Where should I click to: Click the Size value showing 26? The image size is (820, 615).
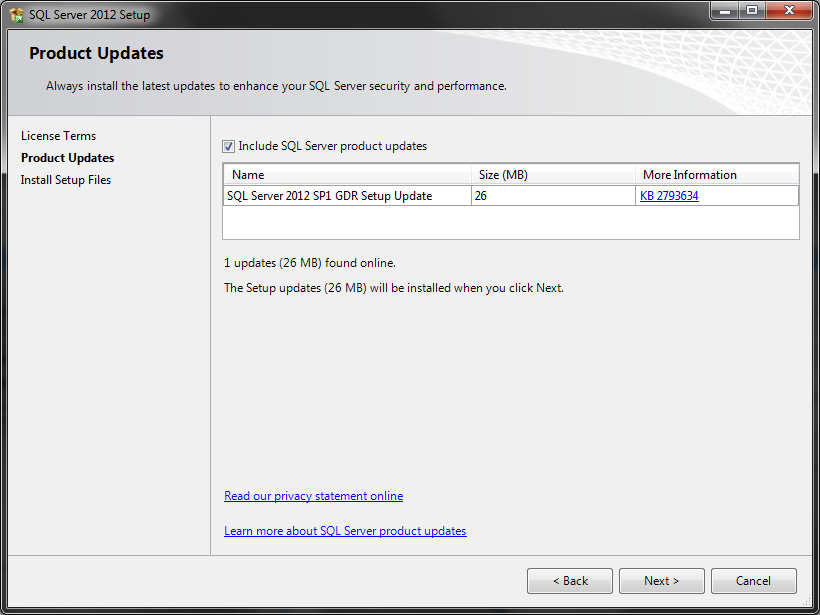(480, 195)
